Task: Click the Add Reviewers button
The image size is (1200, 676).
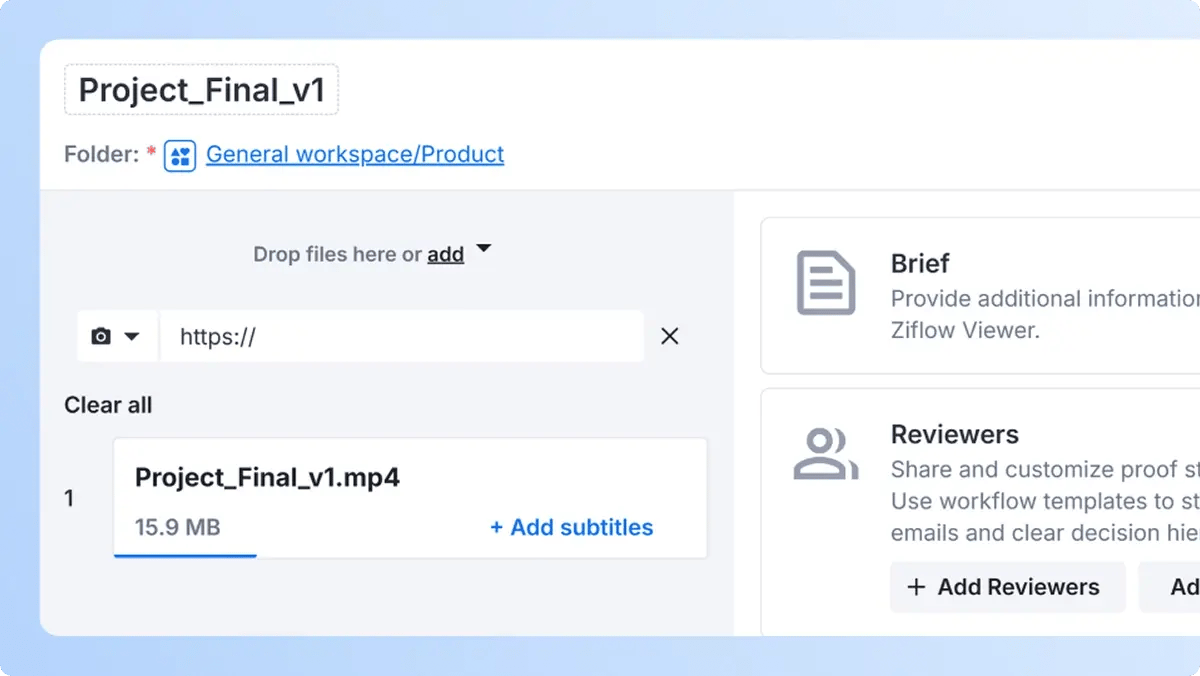Action: click(1007, 587)
